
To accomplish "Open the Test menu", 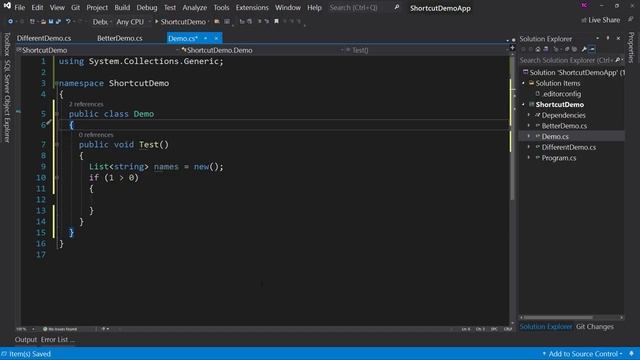I will 170,8.
